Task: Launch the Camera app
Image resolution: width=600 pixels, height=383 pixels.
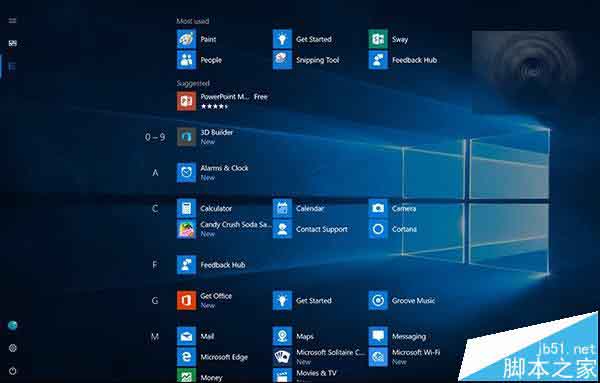Action: click(x=378, y=209)
